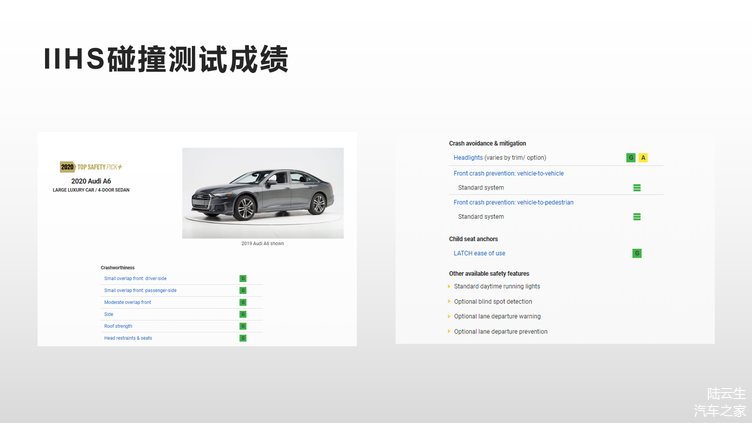
Task: Click green G rating for Roof strength
Action: (243, 327)
